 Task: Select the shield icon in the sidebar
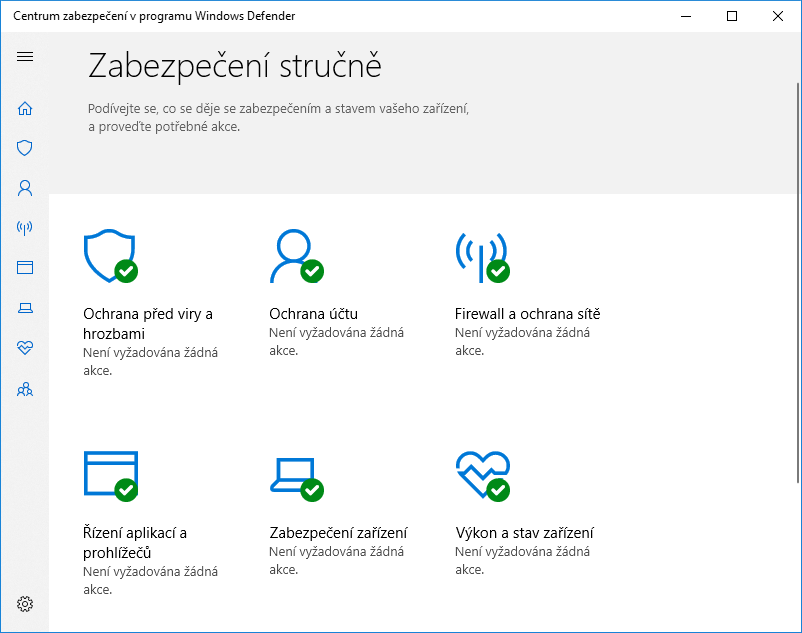point(25,148)
